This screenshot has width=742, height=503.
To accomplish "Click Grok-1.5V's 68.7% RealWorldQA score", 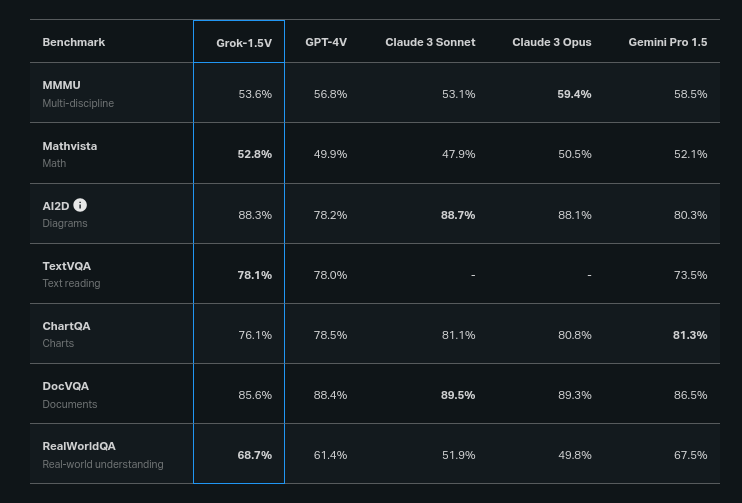I will (x=254, y=455).
